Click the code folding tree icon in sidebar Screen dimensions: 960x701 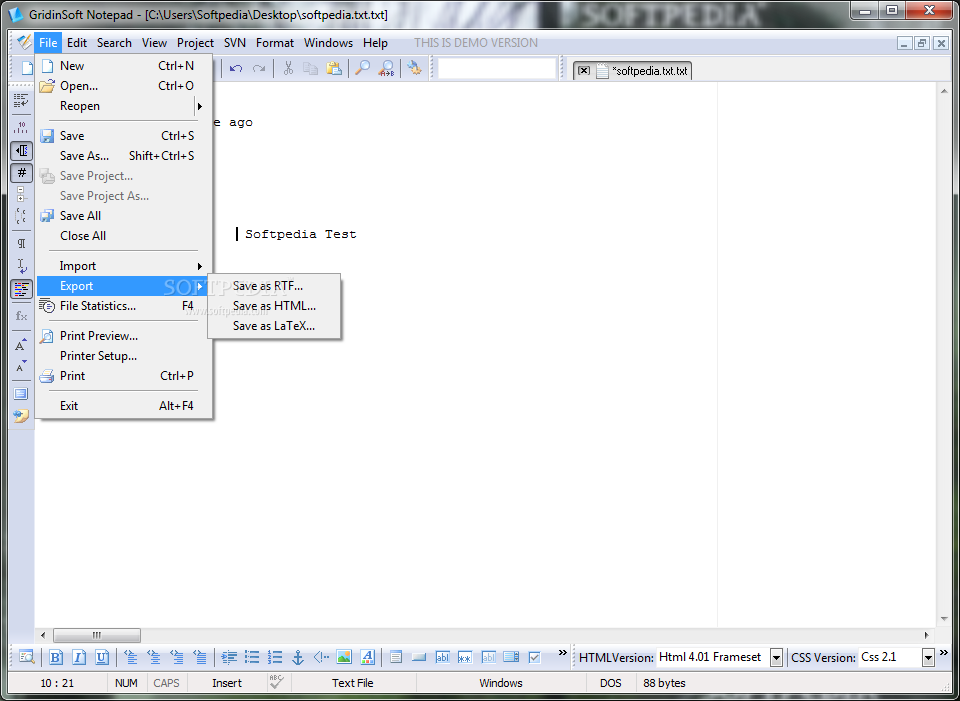coord(21,195)
